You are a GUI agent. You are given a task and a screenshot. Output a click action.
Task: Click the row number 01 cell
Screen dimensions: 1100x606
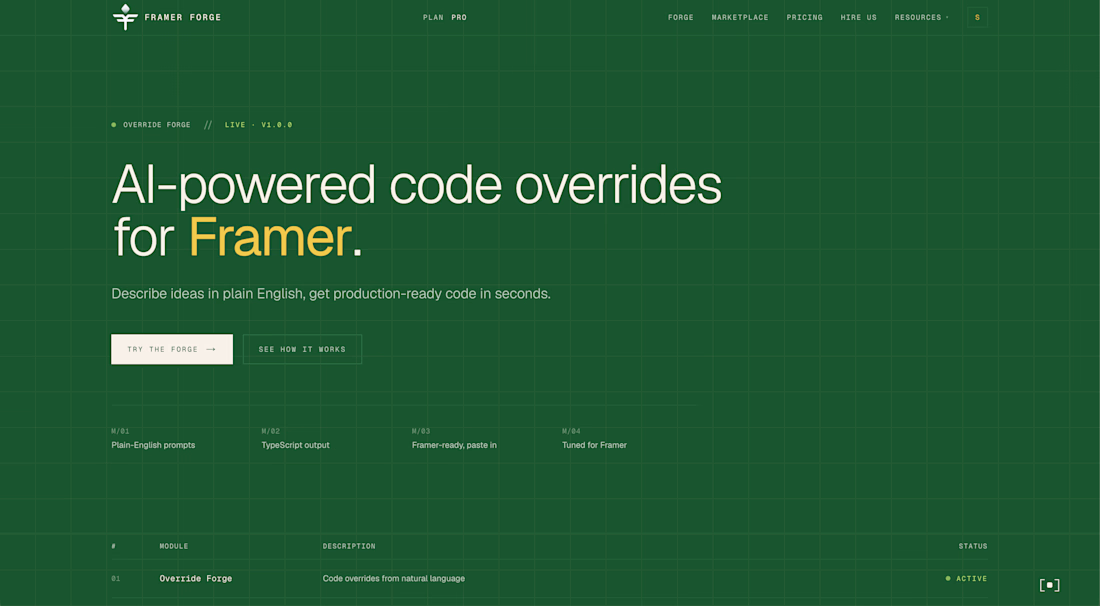(116, 579)
